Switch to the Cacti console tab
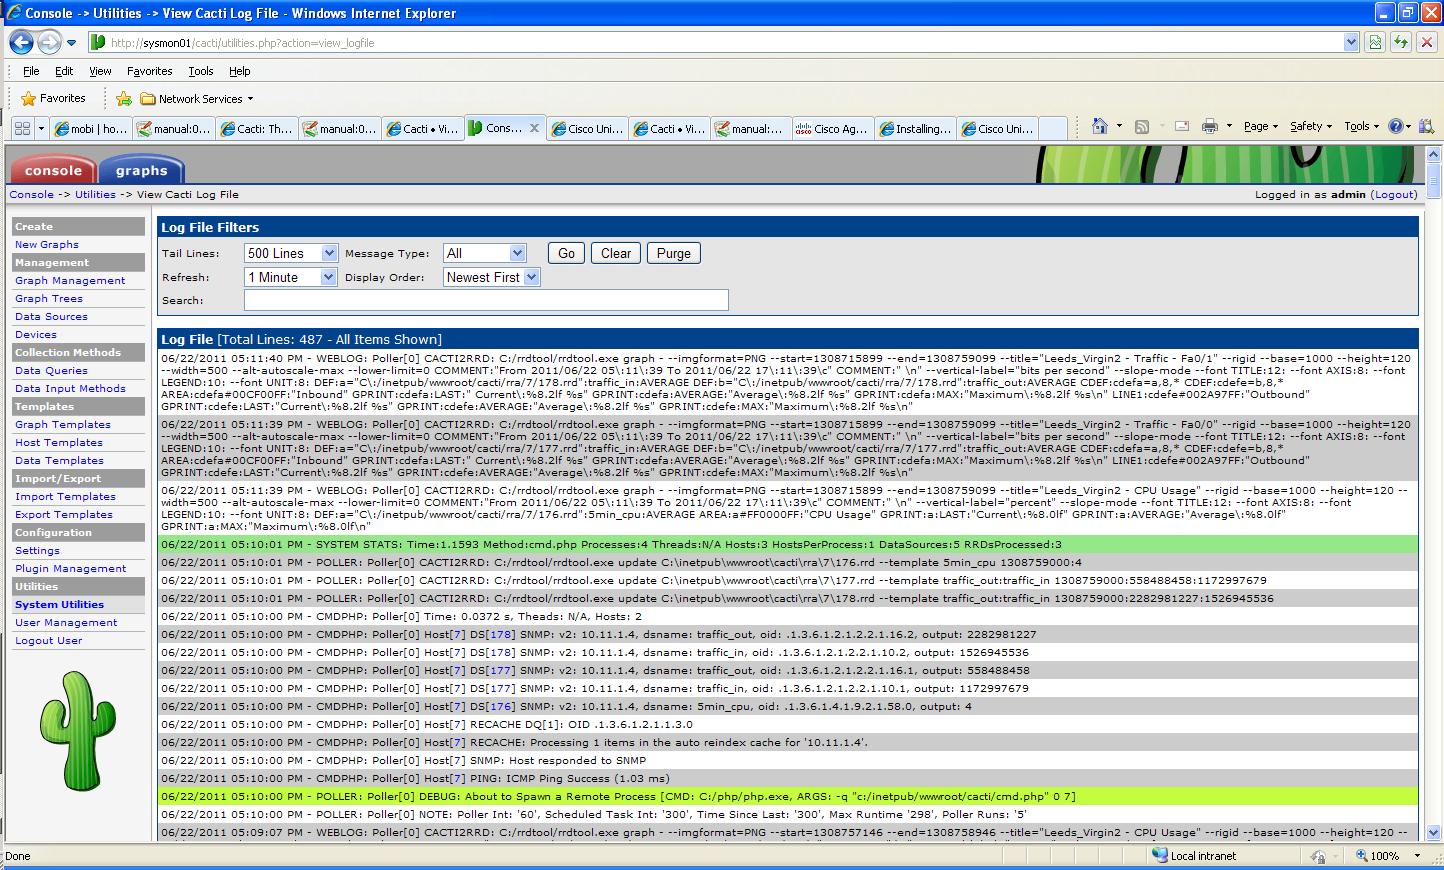 (53, 170)
